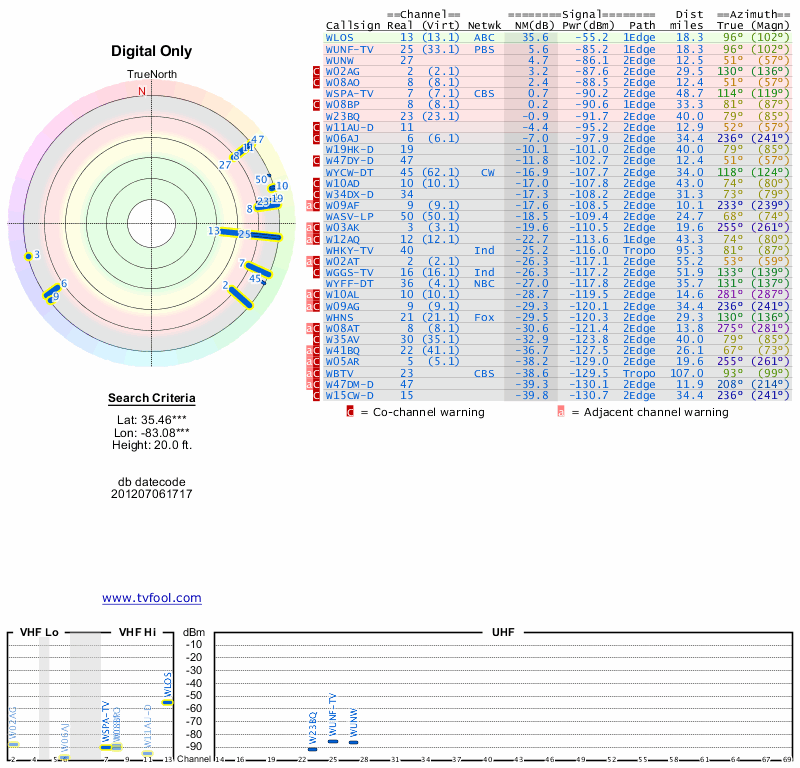
Task: Click the Search Criteria heading
Action: tap(152, 399)
